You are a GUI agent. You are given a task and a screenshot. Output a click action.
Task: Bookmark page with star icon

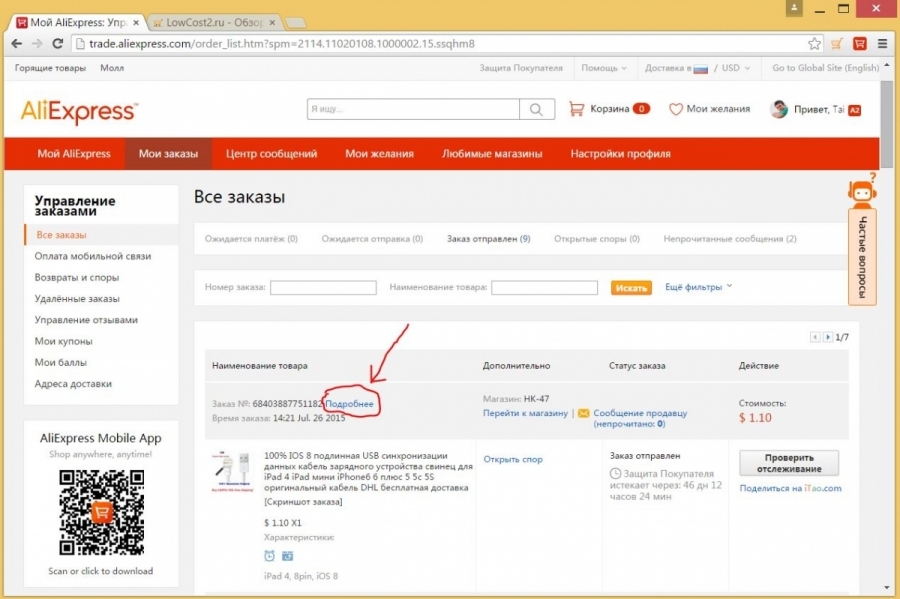[x=814, y=44]
